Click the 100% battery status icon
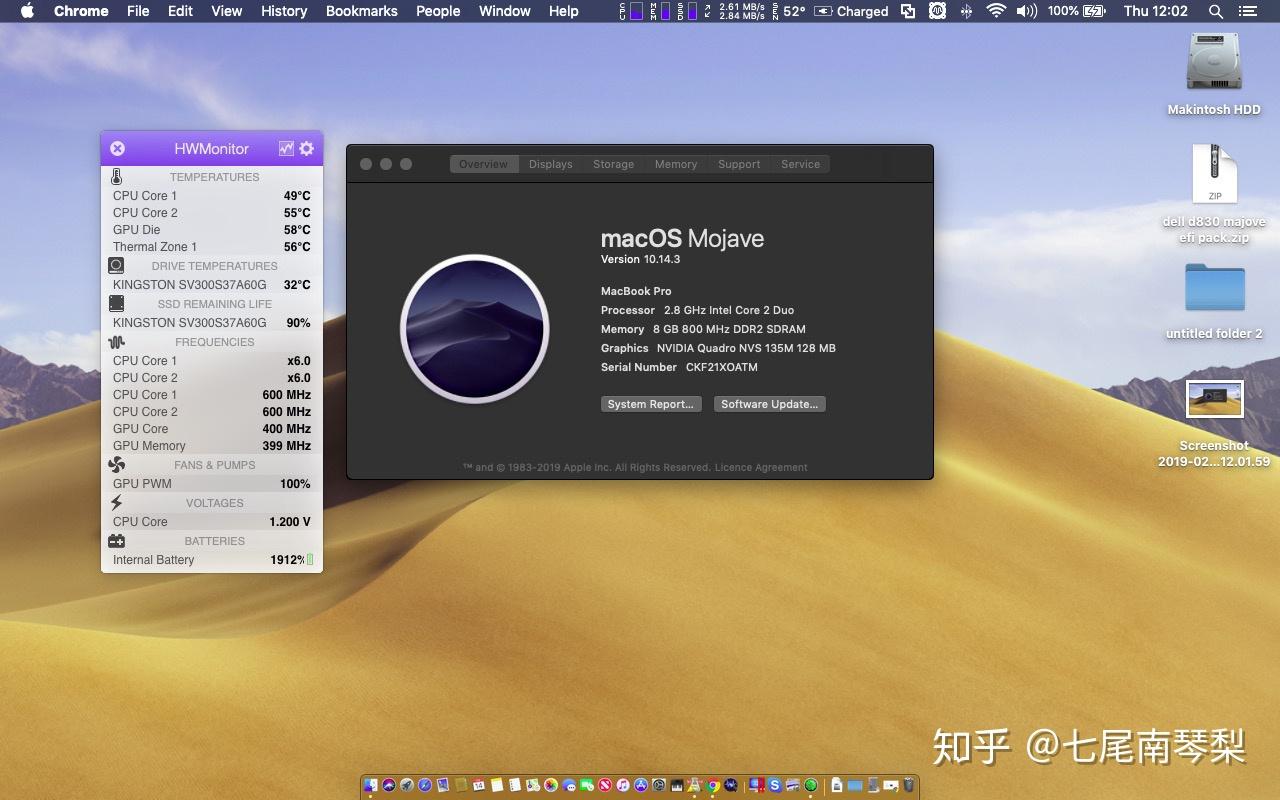 1077,11
